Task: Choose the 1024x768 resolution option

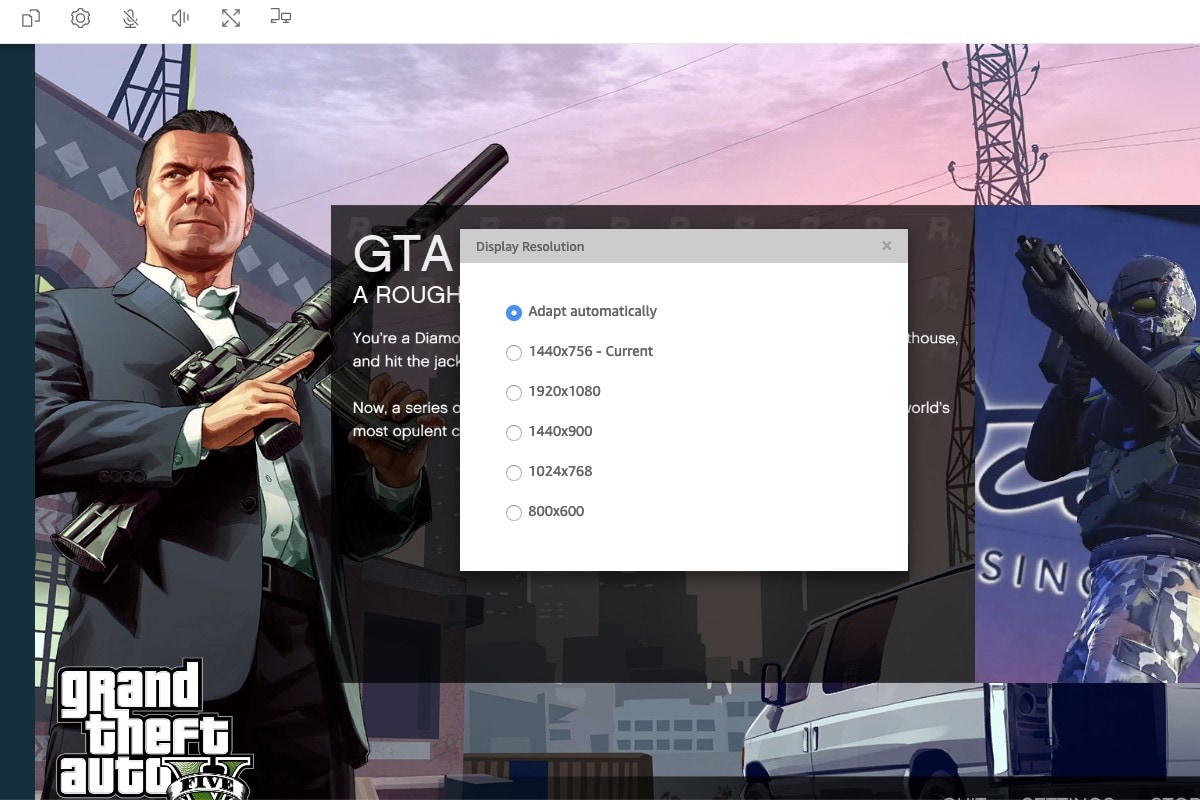Action: pyautogui.click(x=514, y=472)
